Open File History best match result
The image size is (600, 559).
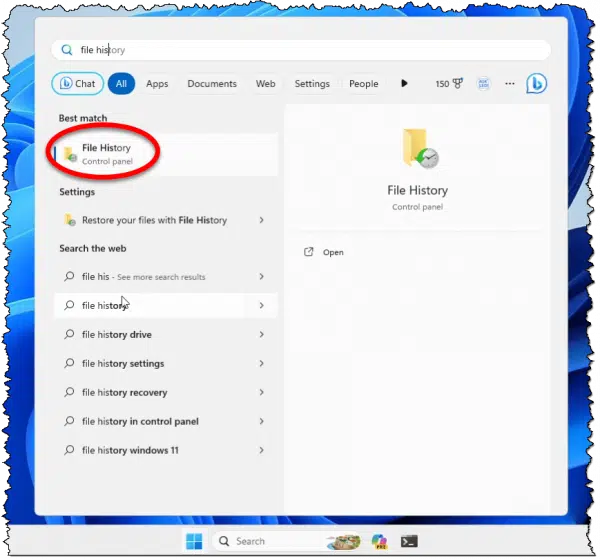(x=166, y=154)
